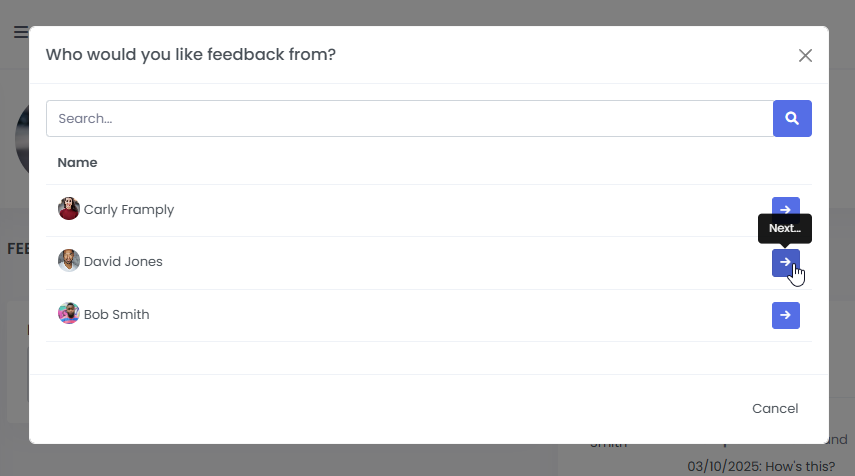
Task: Click David Jones's profile avatar
Action: pos(69,261)
